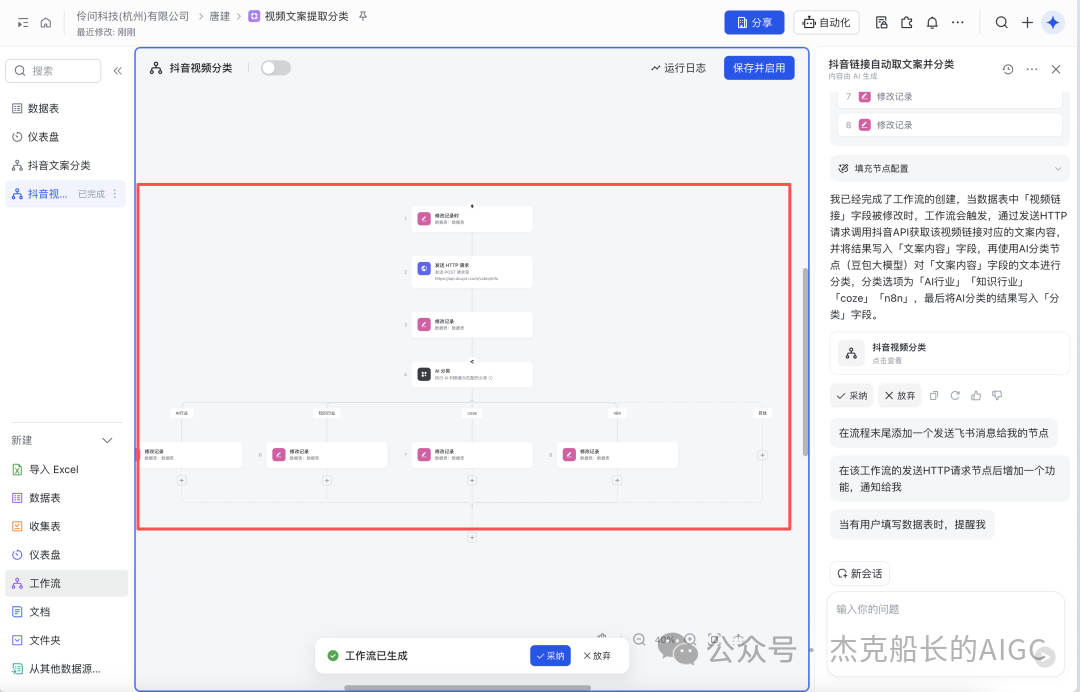Select the 修改记录时 trigger node

[472, 219]
